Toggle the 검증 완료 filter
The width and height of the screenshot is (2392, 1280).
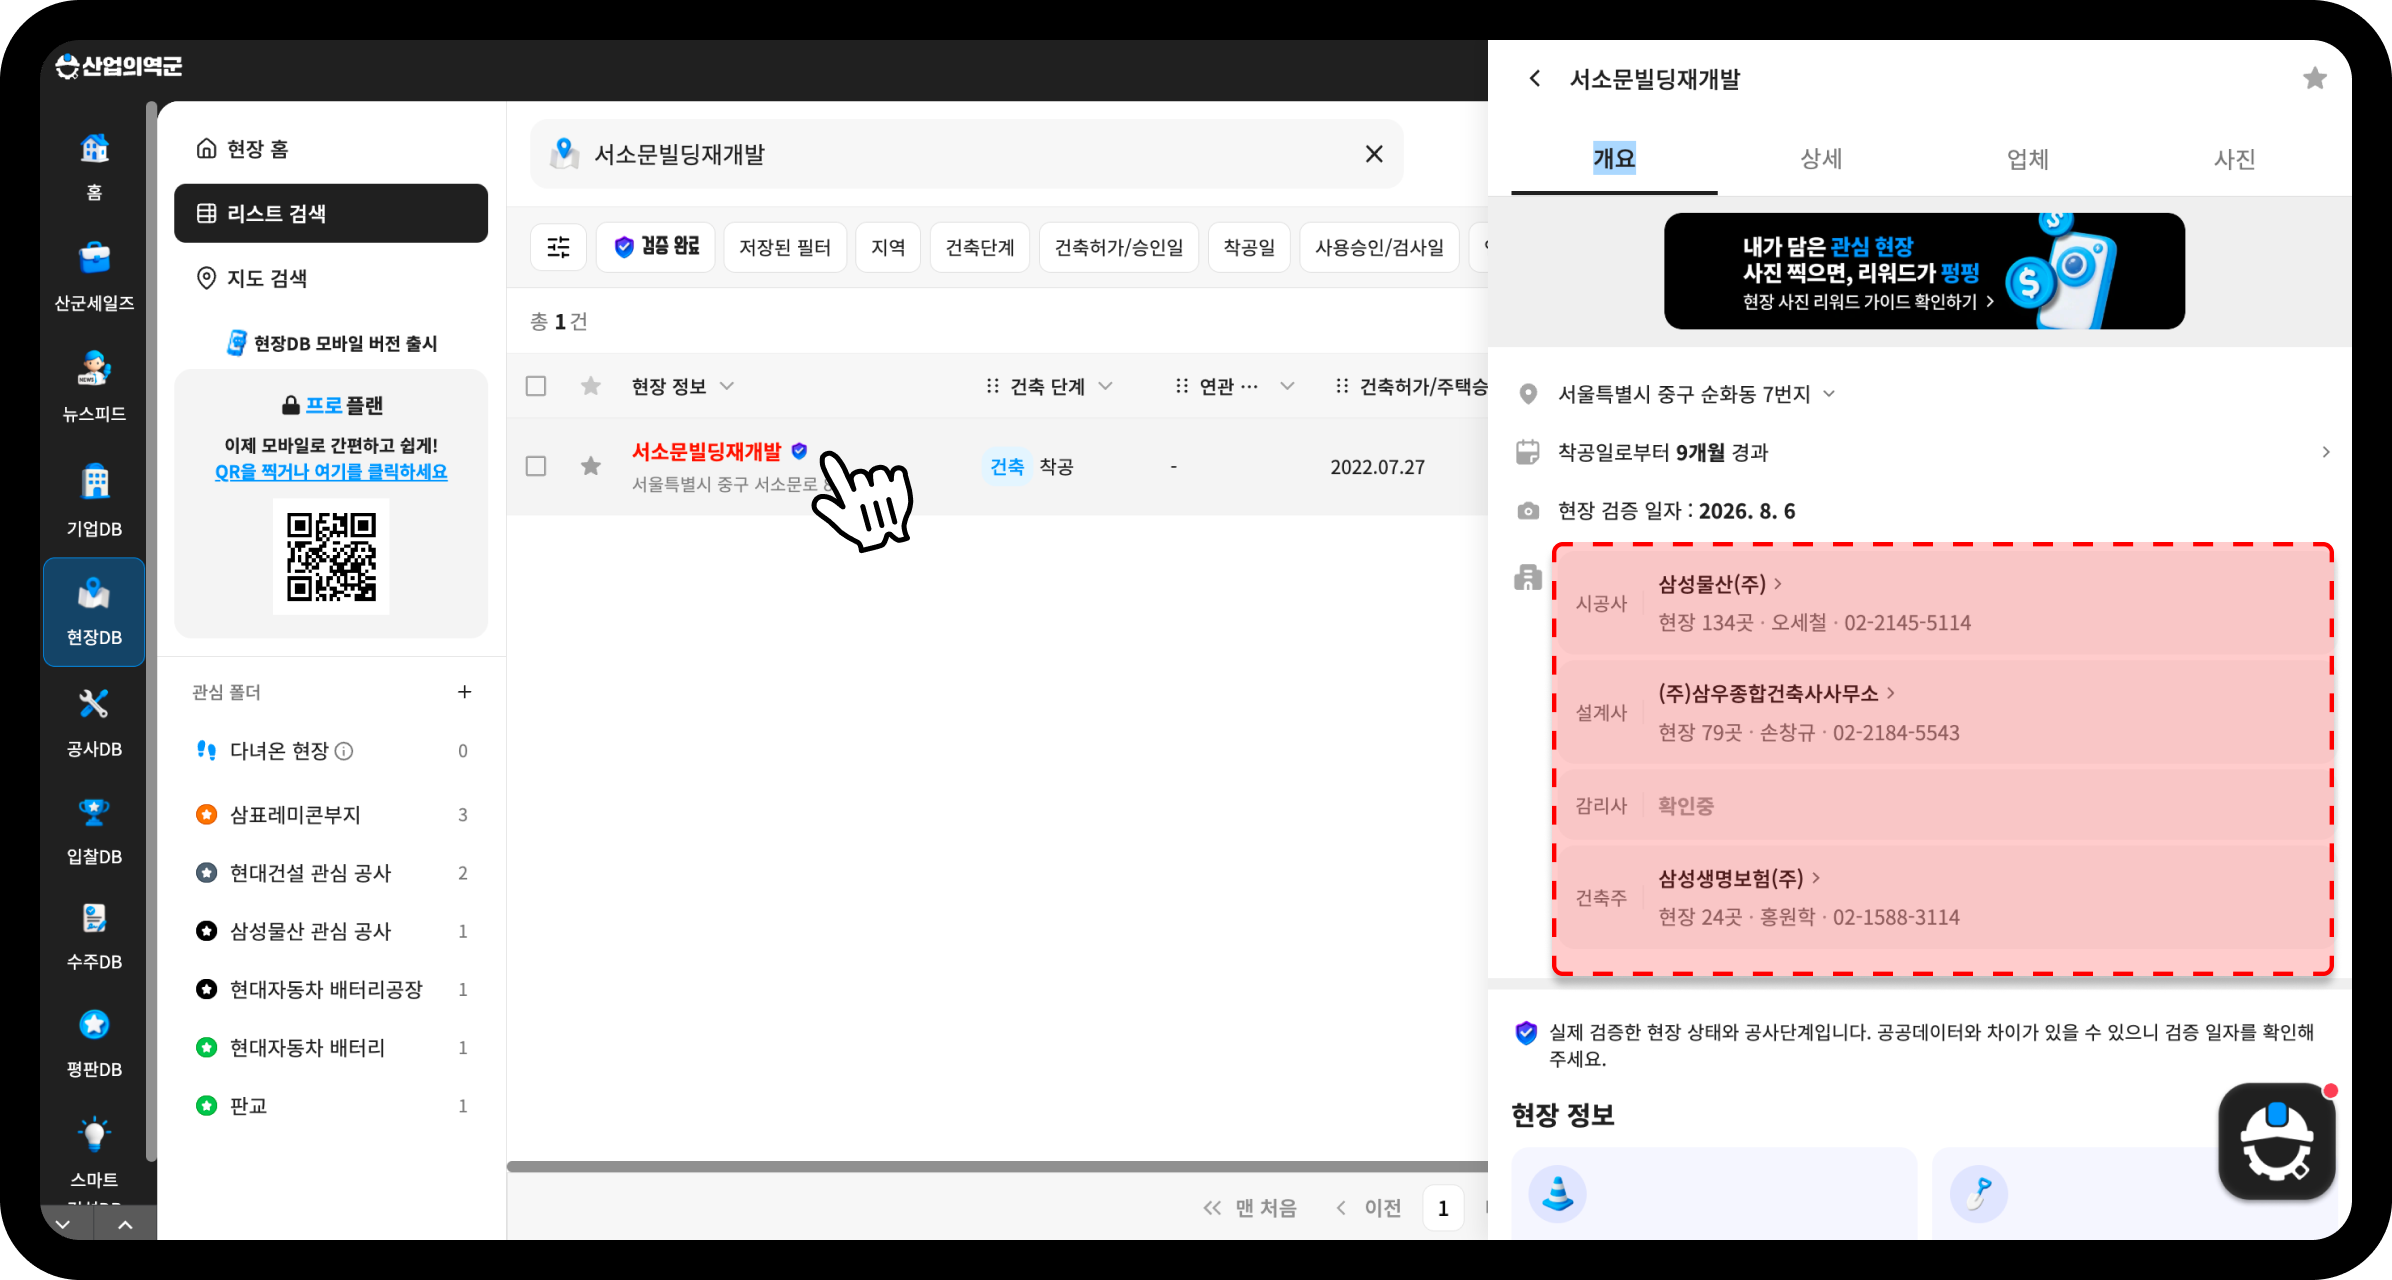tap(655, 247)
